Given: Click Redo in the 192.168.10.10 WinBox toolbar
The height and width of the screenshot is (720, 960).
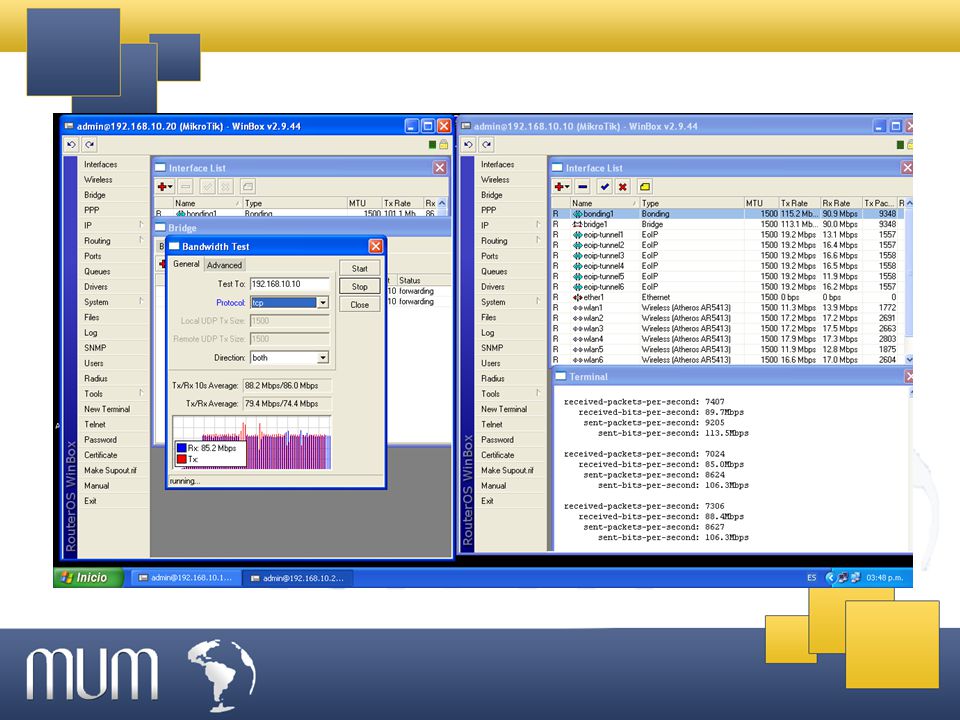Looking at the screenshot, I should pos(486,144).
